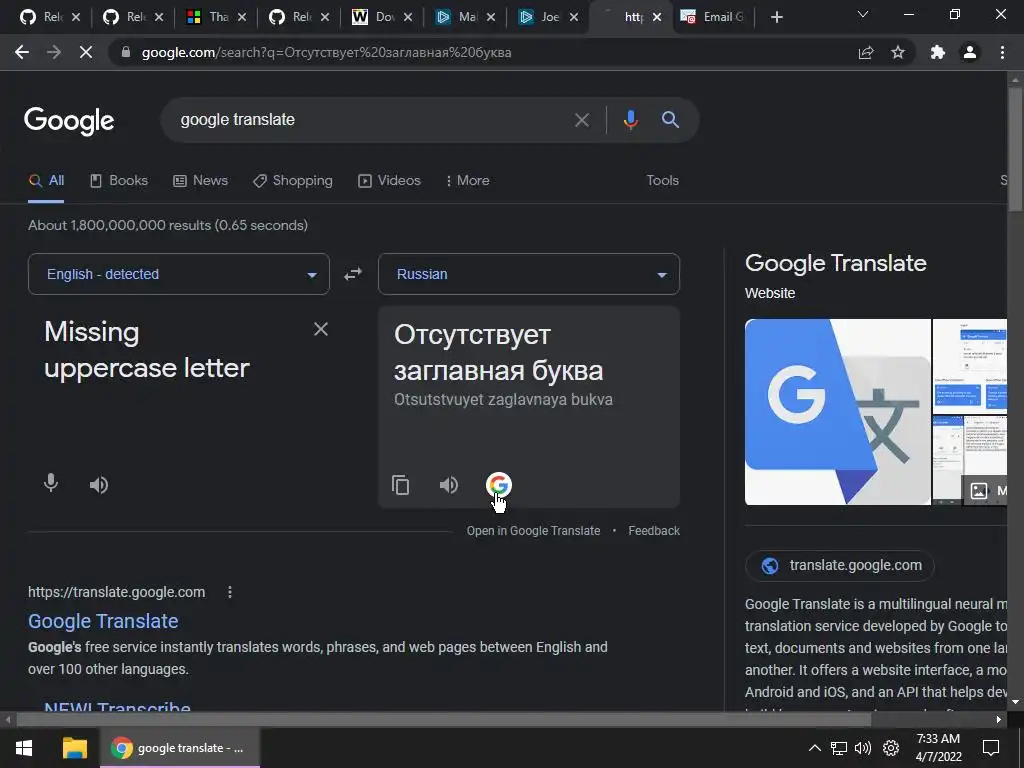Open the Chrome three-dot menu
1024x768 pixels.
1002,52
